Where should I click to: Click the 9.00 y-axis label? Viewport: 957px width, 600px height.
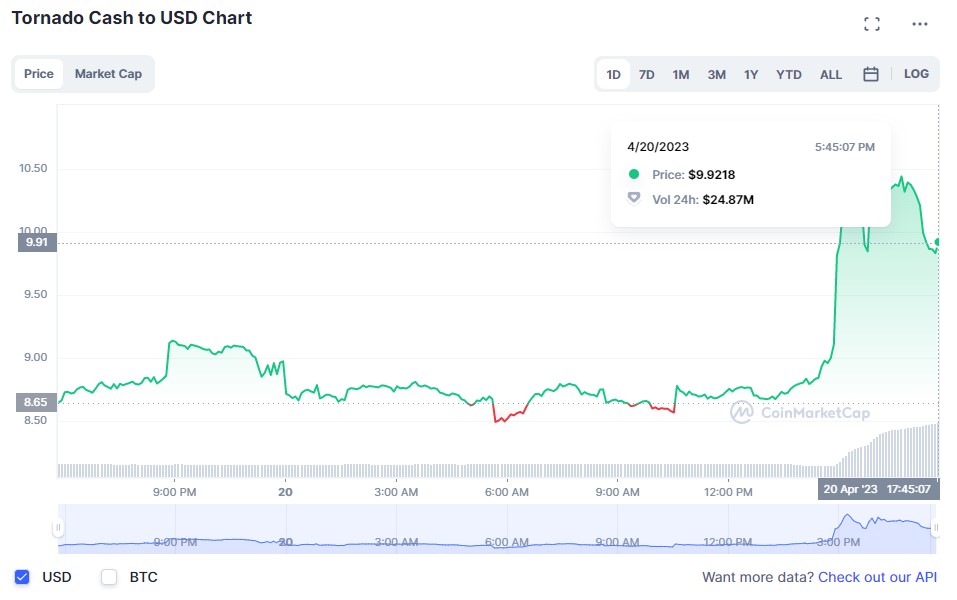coord(35,358)
